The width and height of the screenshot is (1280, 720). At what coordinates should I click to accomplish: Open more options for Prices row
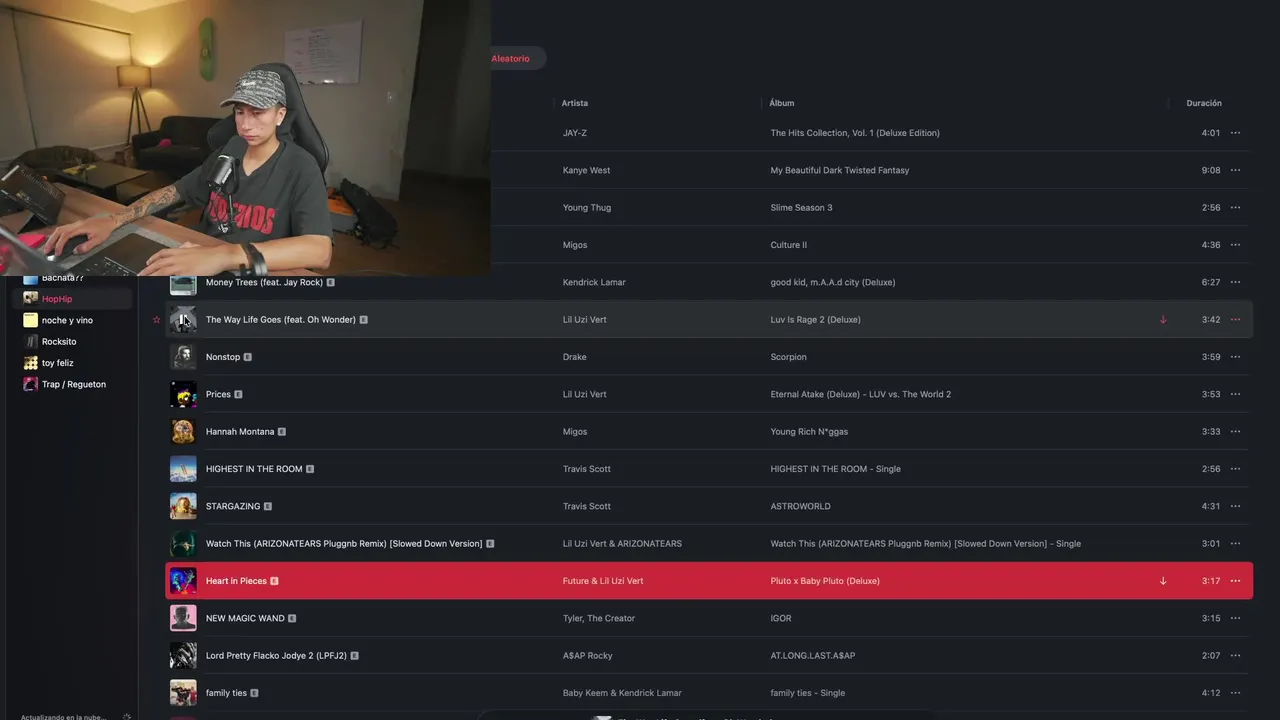1235,394
